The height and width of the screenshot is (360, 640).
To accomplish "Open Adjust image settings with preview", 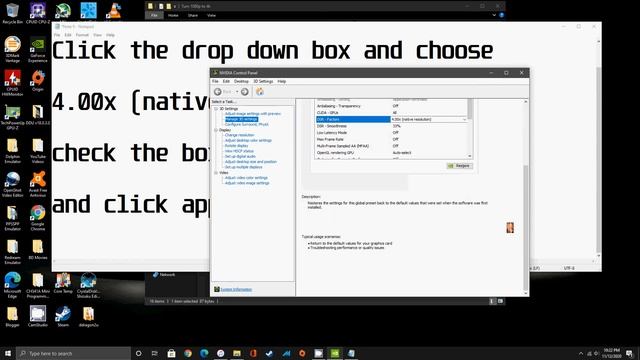I will click(x=253, y=114).
